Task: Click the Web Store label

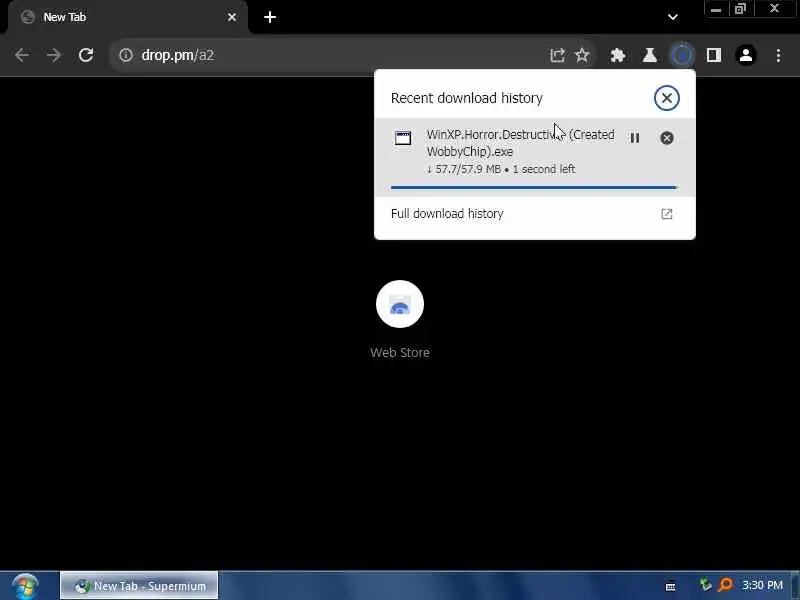Action: pos(400,353)
